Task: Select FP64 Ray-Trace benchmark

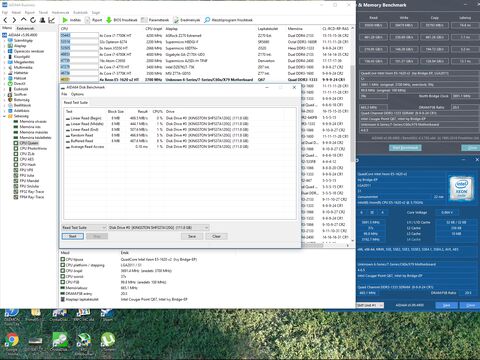Action: (x=32, y=197)
